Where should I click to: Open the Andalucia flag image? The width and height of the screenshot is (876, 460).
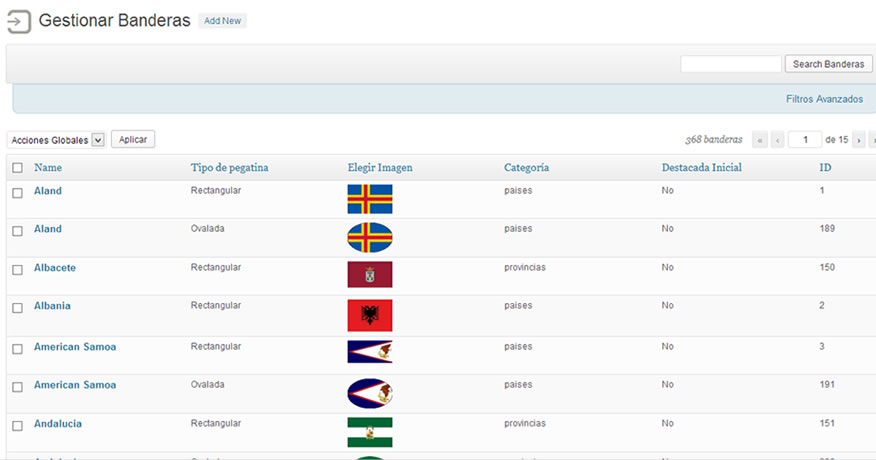[370, 432]
